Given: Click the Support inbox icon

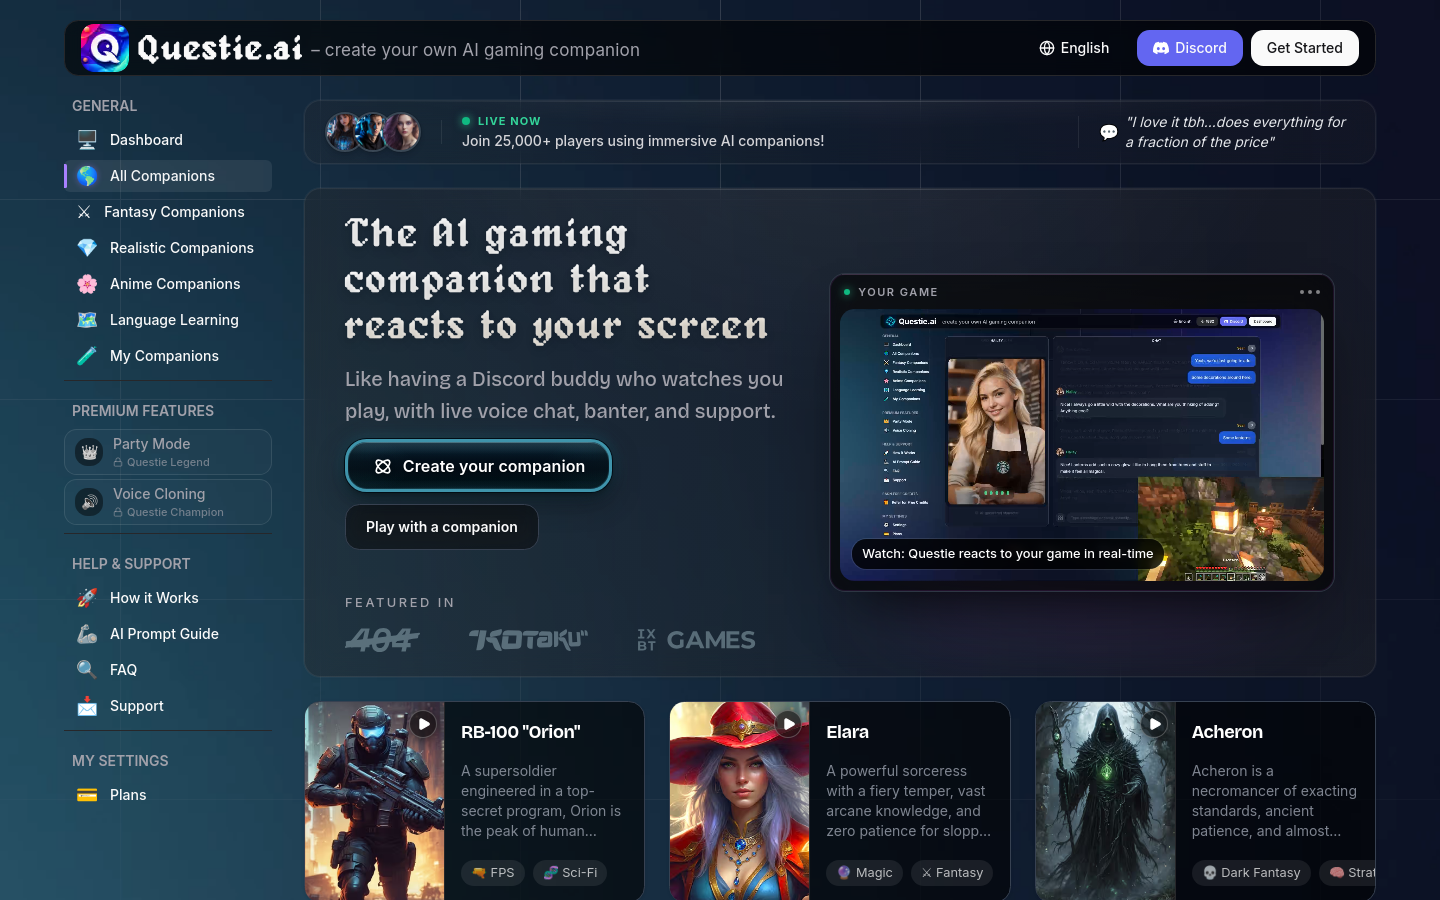Looking at the screenshot, I should click(87, 706).
